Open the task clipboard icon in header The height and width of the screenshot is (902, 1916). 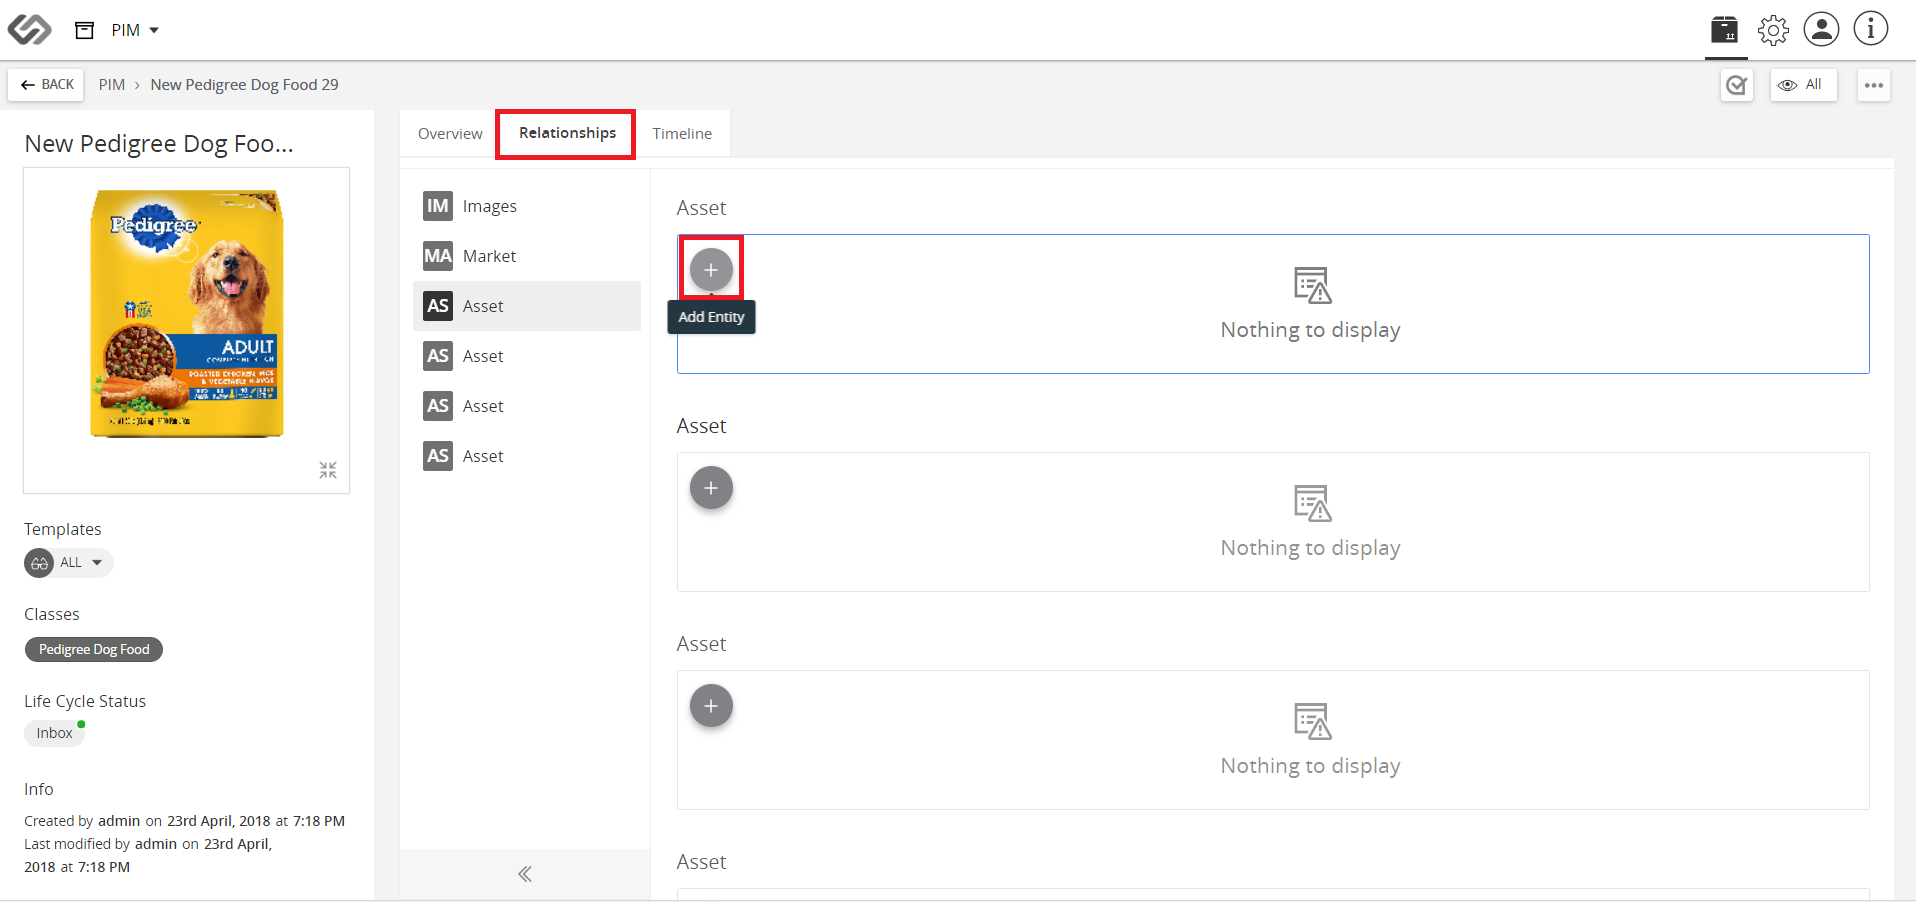1724,30
